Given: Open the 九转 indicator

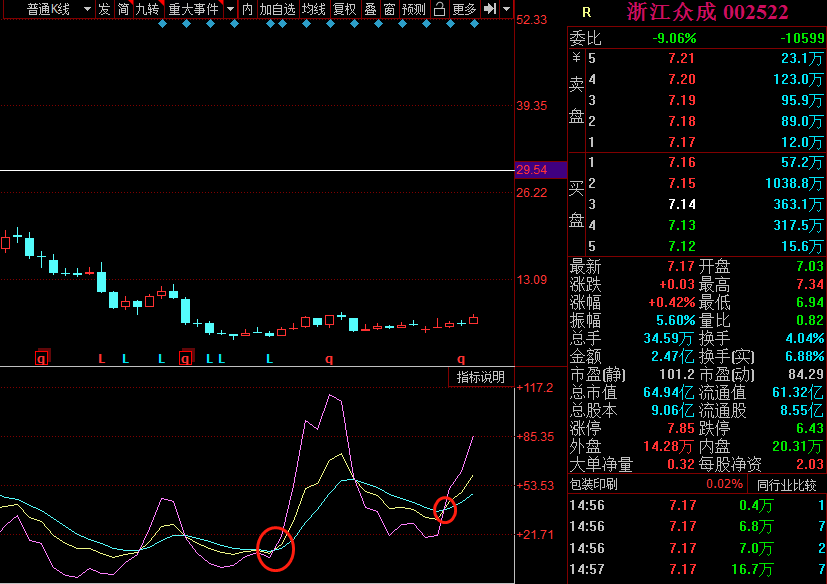Looking at the screenshot, I should 147,9.
